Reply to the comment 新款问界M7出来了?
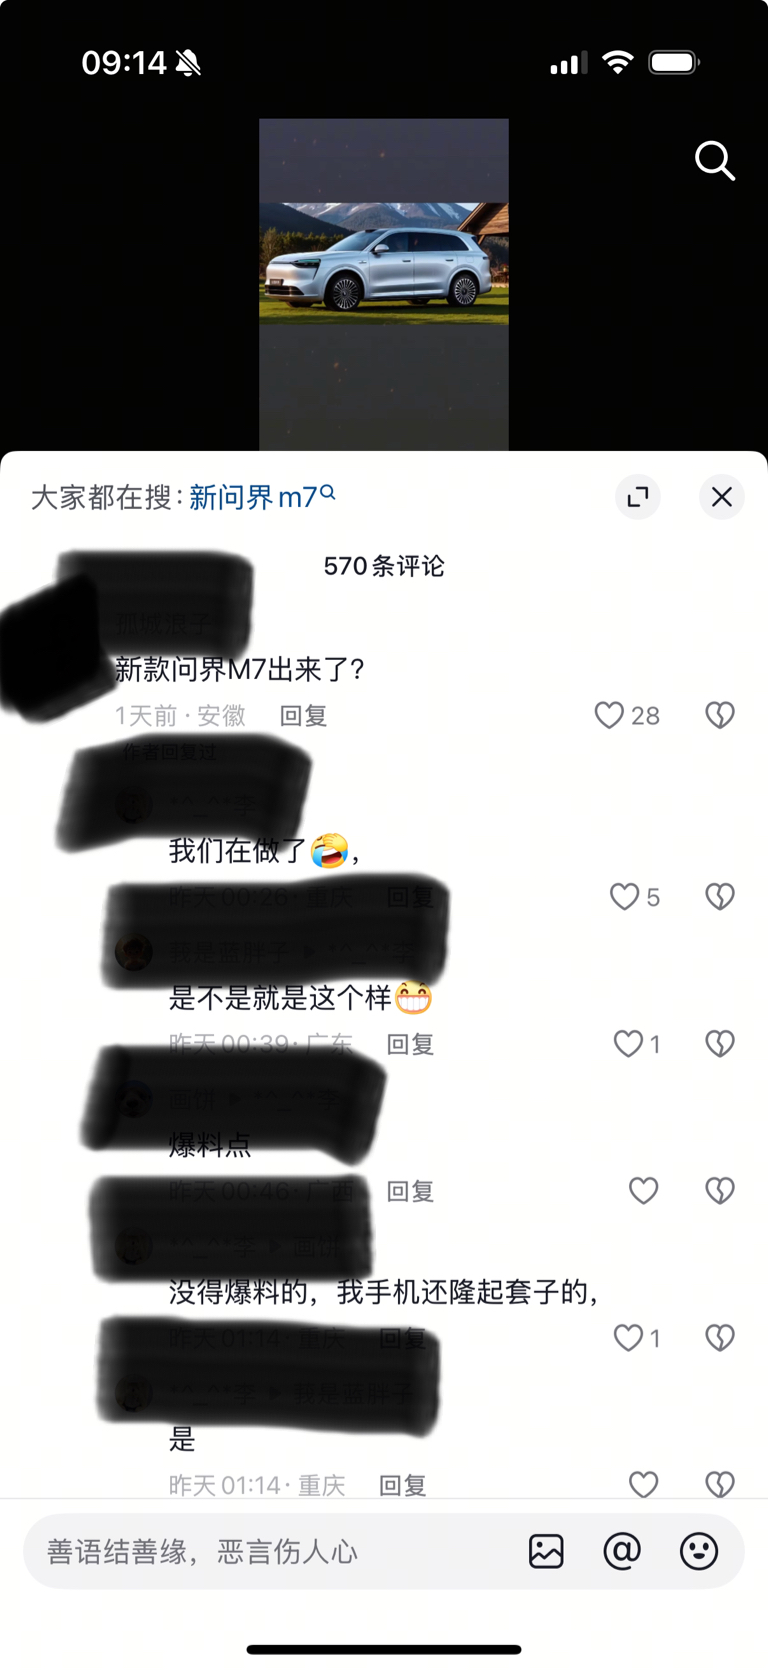 [x=303, y=716]
